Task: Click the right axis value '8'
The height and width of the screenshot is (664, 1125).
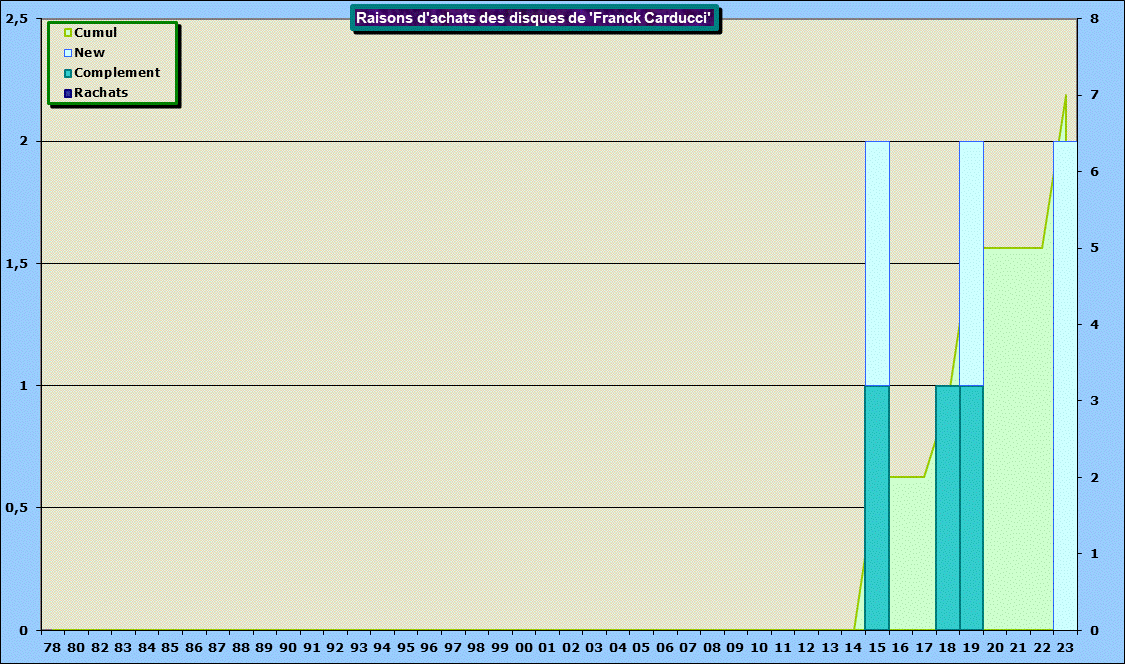Action: [x=1095, y=19]
